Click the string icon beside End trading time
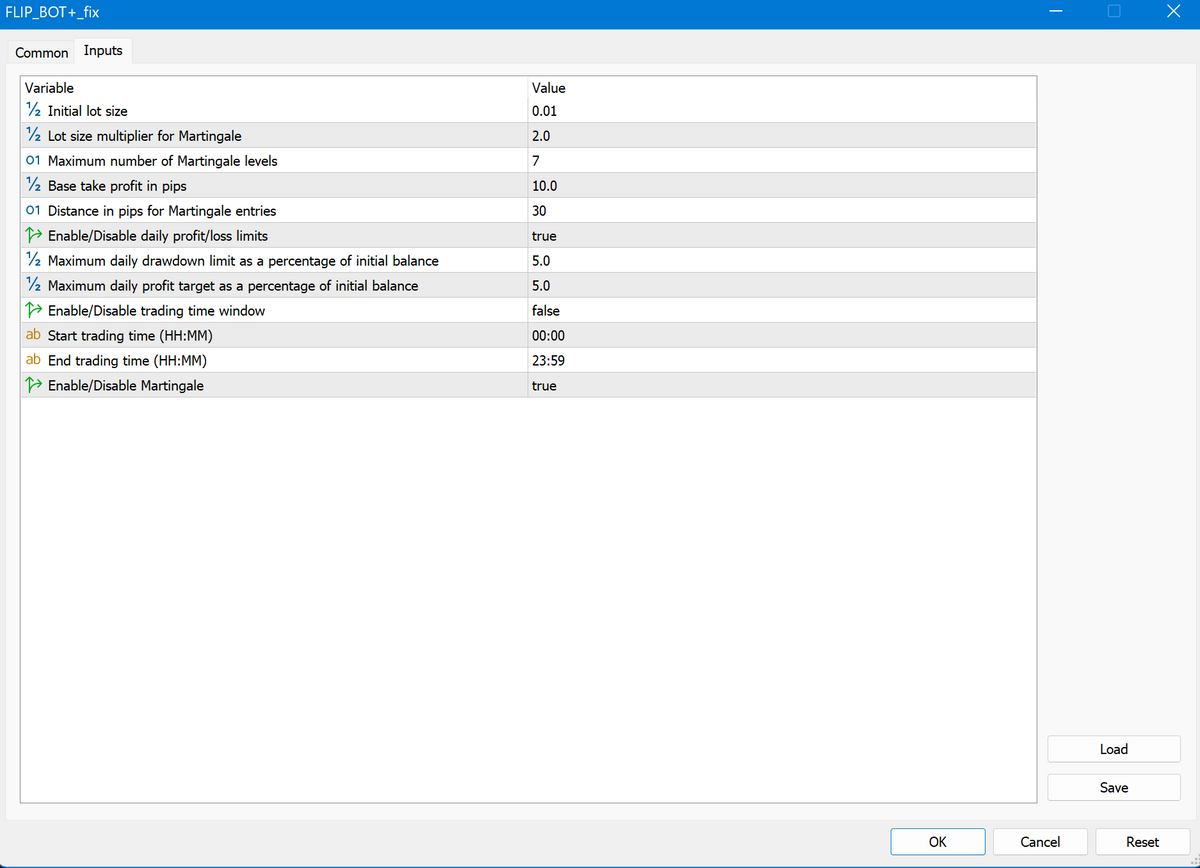Viewport: 1200px width, 868px height. [32, 361]
